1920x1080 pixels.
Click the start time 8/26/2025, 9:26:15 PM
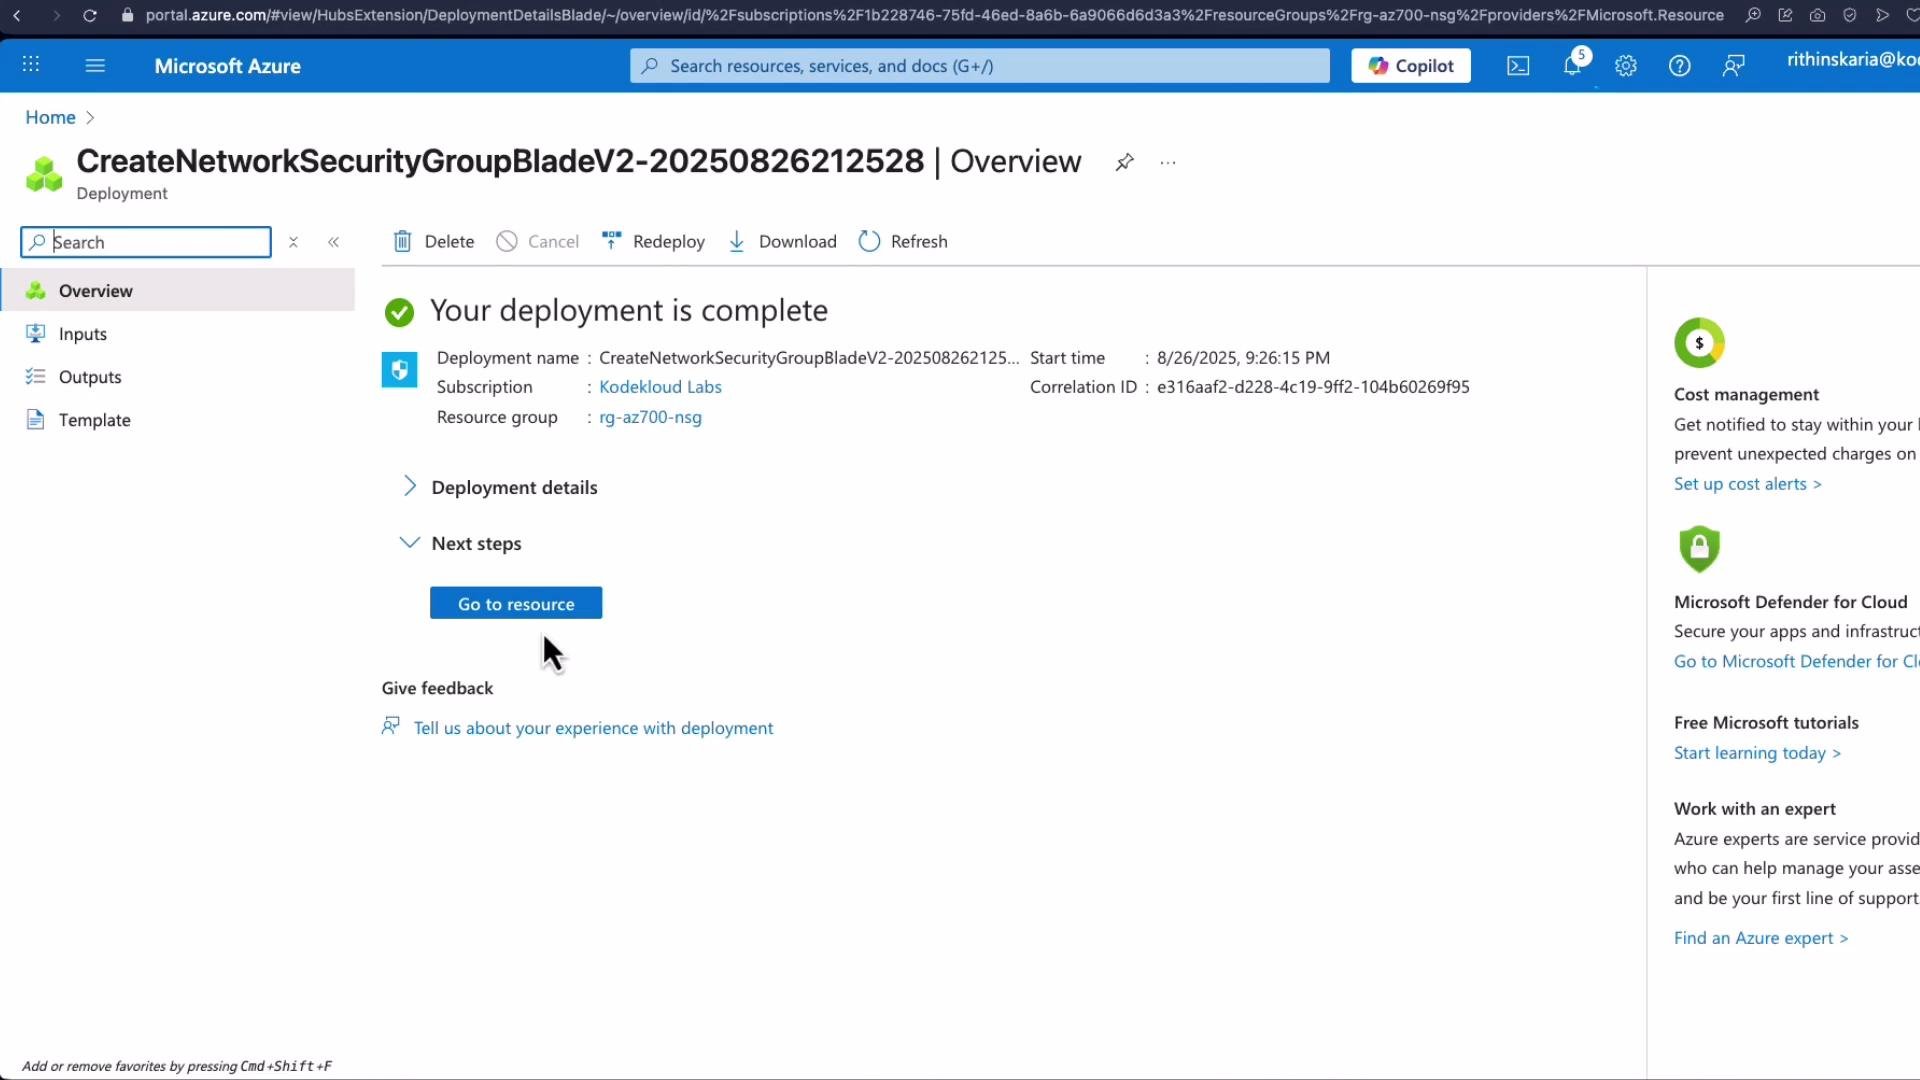pos(1243,358)
